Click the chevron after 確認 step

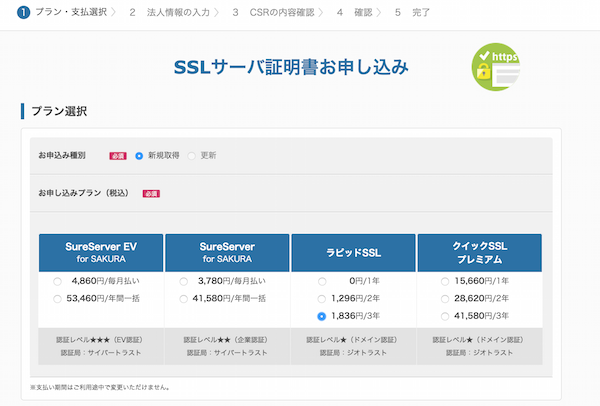[x=379, y=13]
